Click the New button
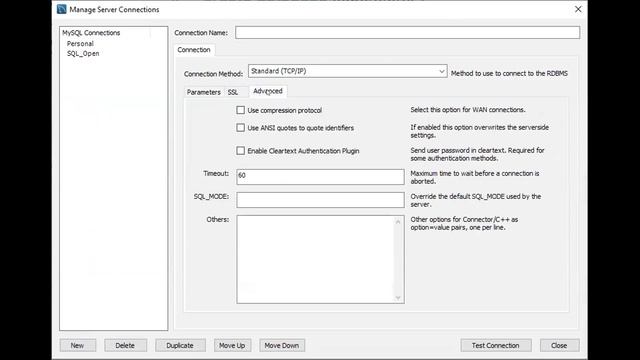This screenshot has height=360, width=640. tap(77, 345)
